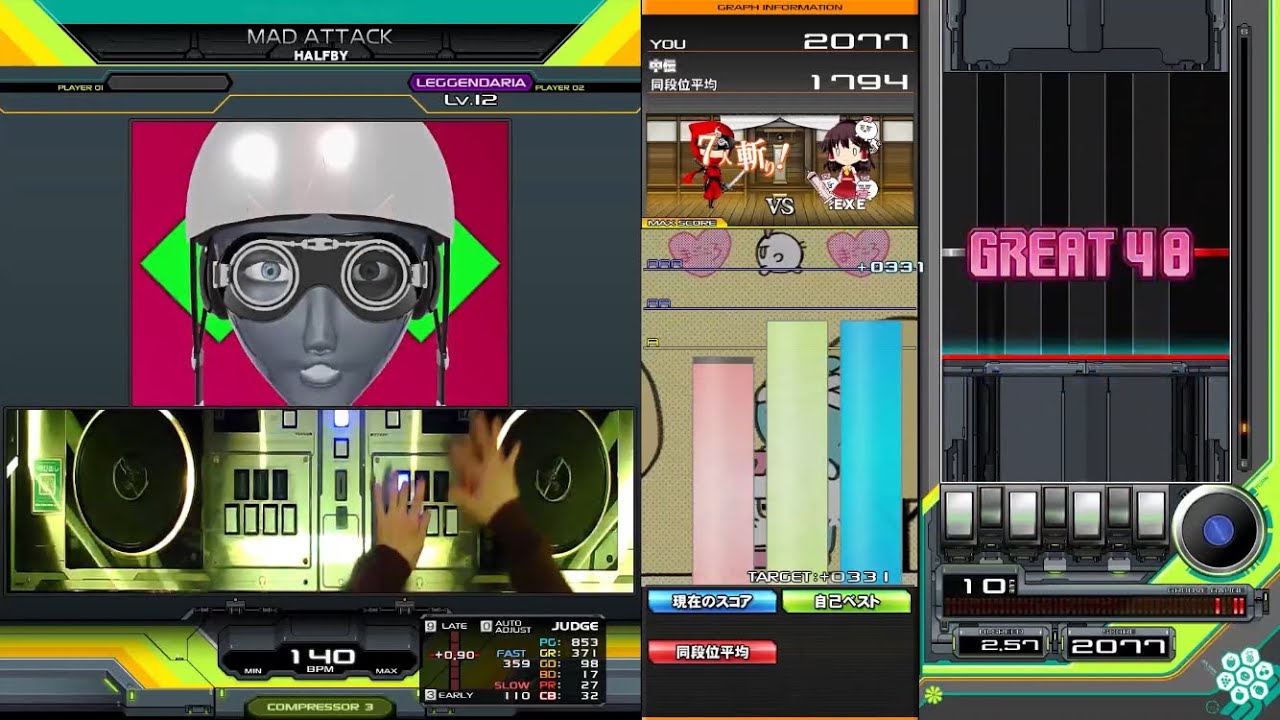Click the first white key beside the lane
The image size is (1280, 720).
(959, 516)
